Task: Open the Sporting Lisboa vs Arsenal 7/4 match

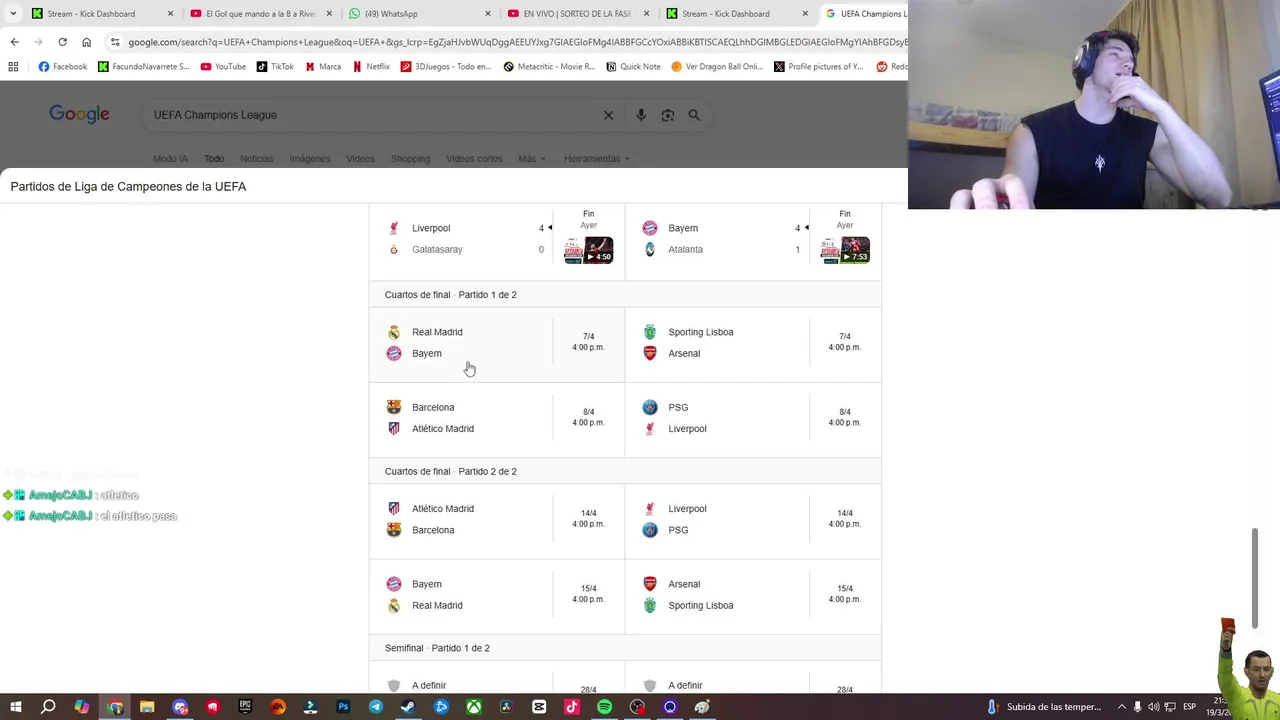Action: pyautogui.click(x=753, y=343)
